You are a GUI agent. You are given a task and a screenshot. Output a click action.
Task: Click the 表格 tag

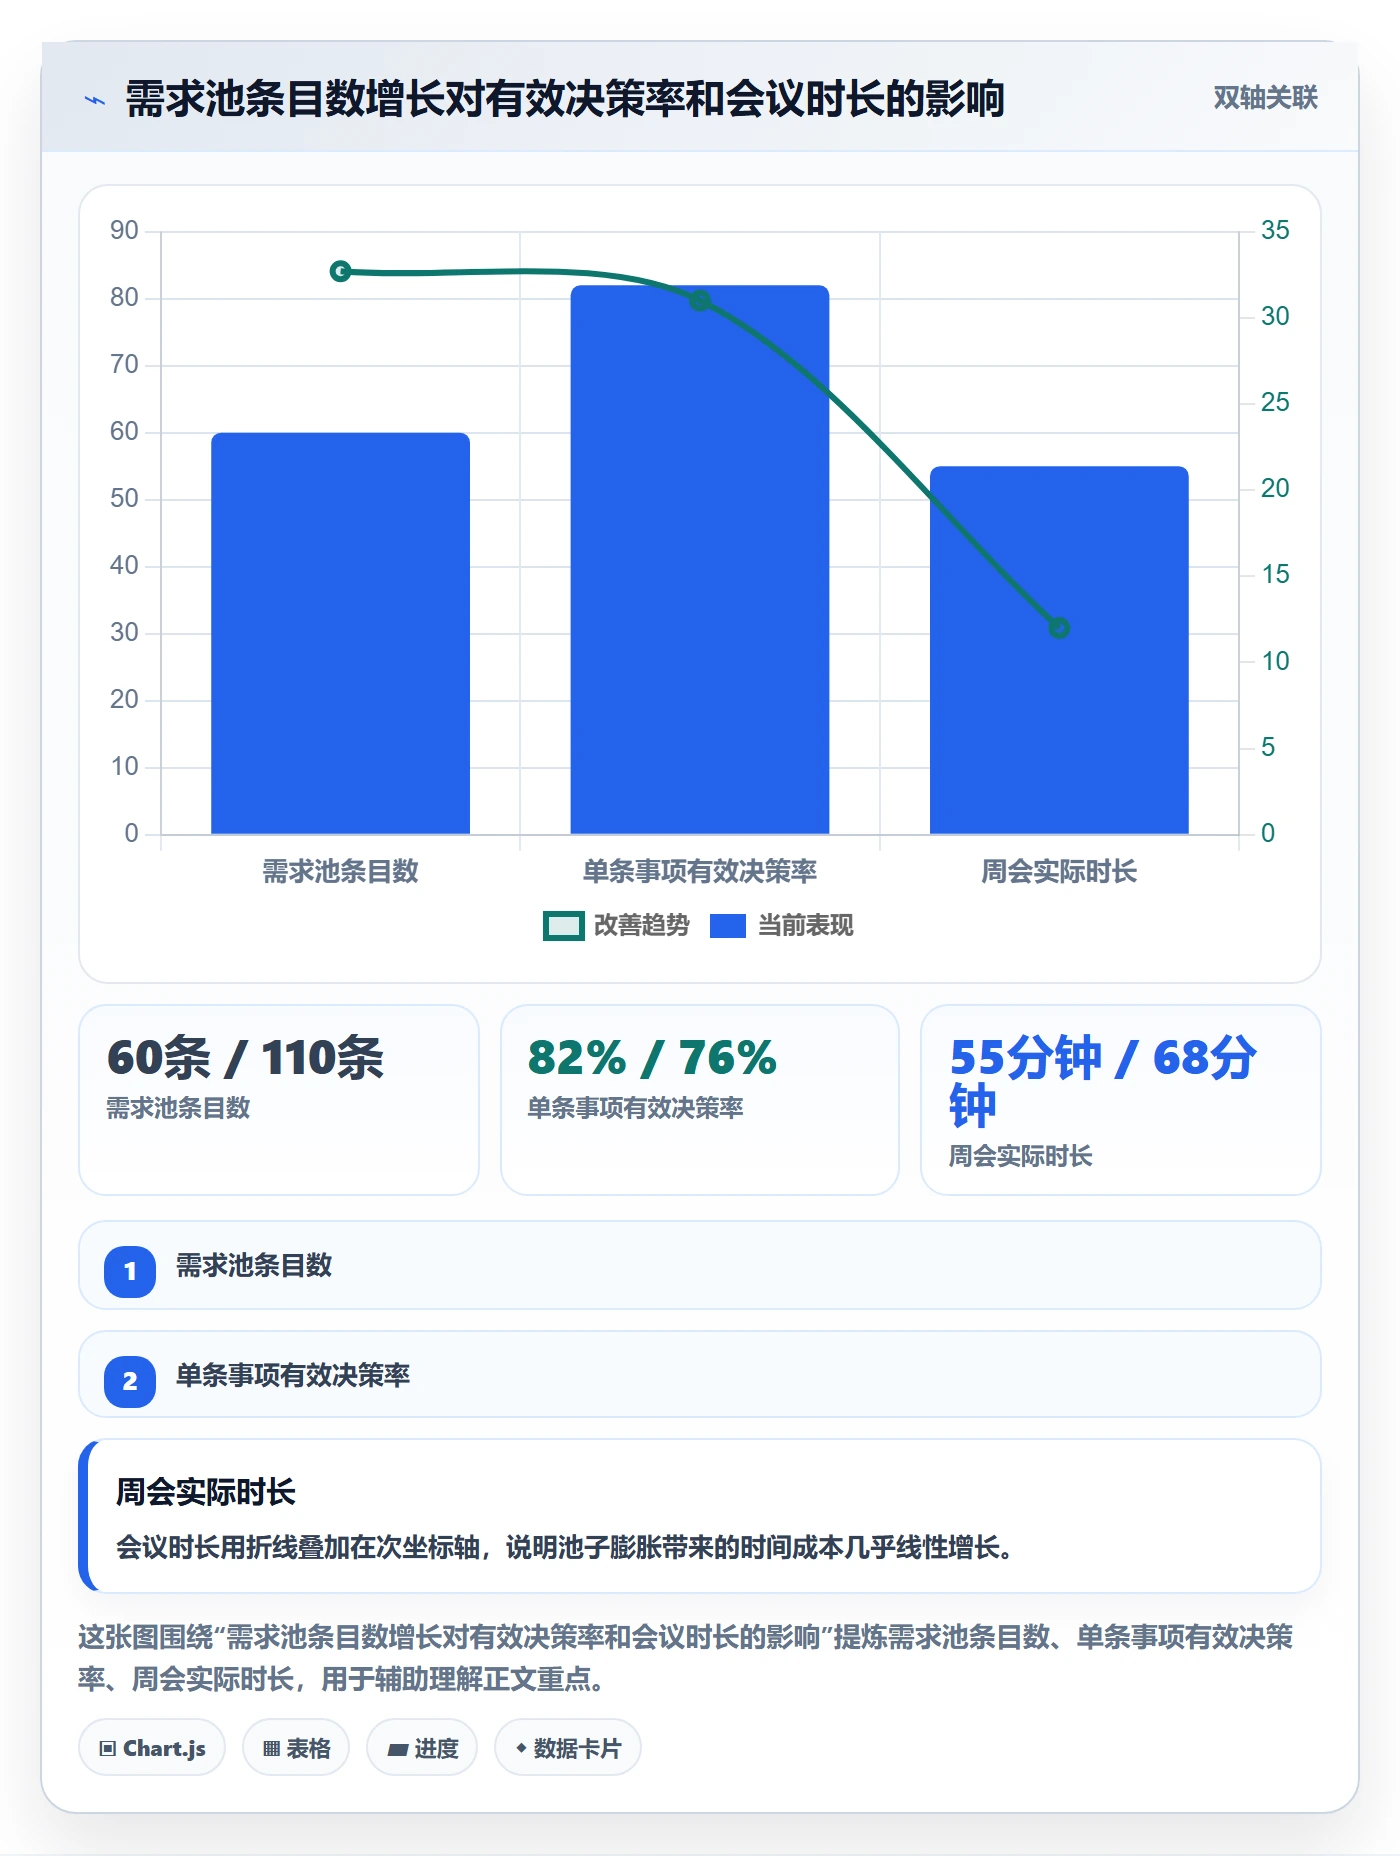[x=296, y=1748]
